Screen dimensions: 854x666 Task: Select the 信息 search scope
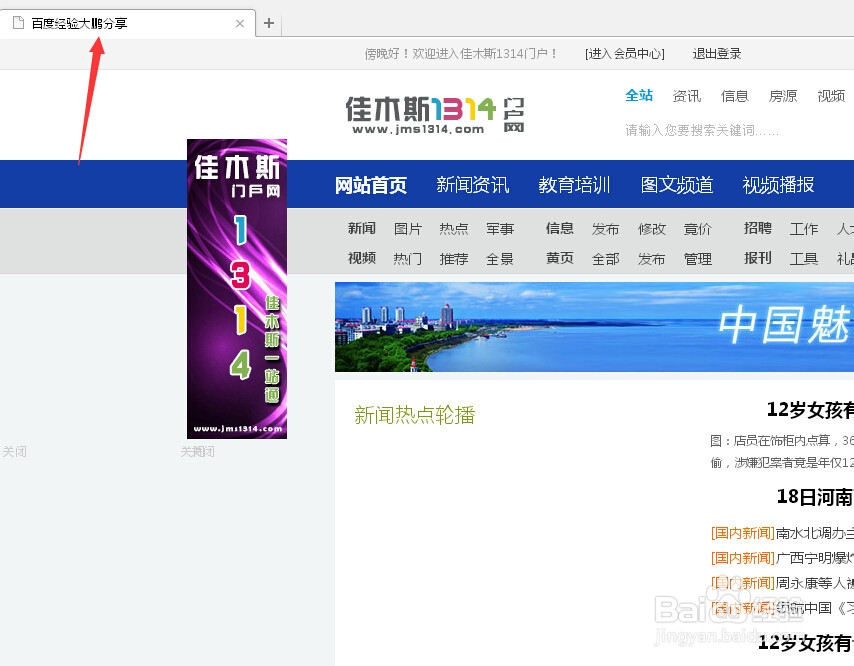(735, 96)
